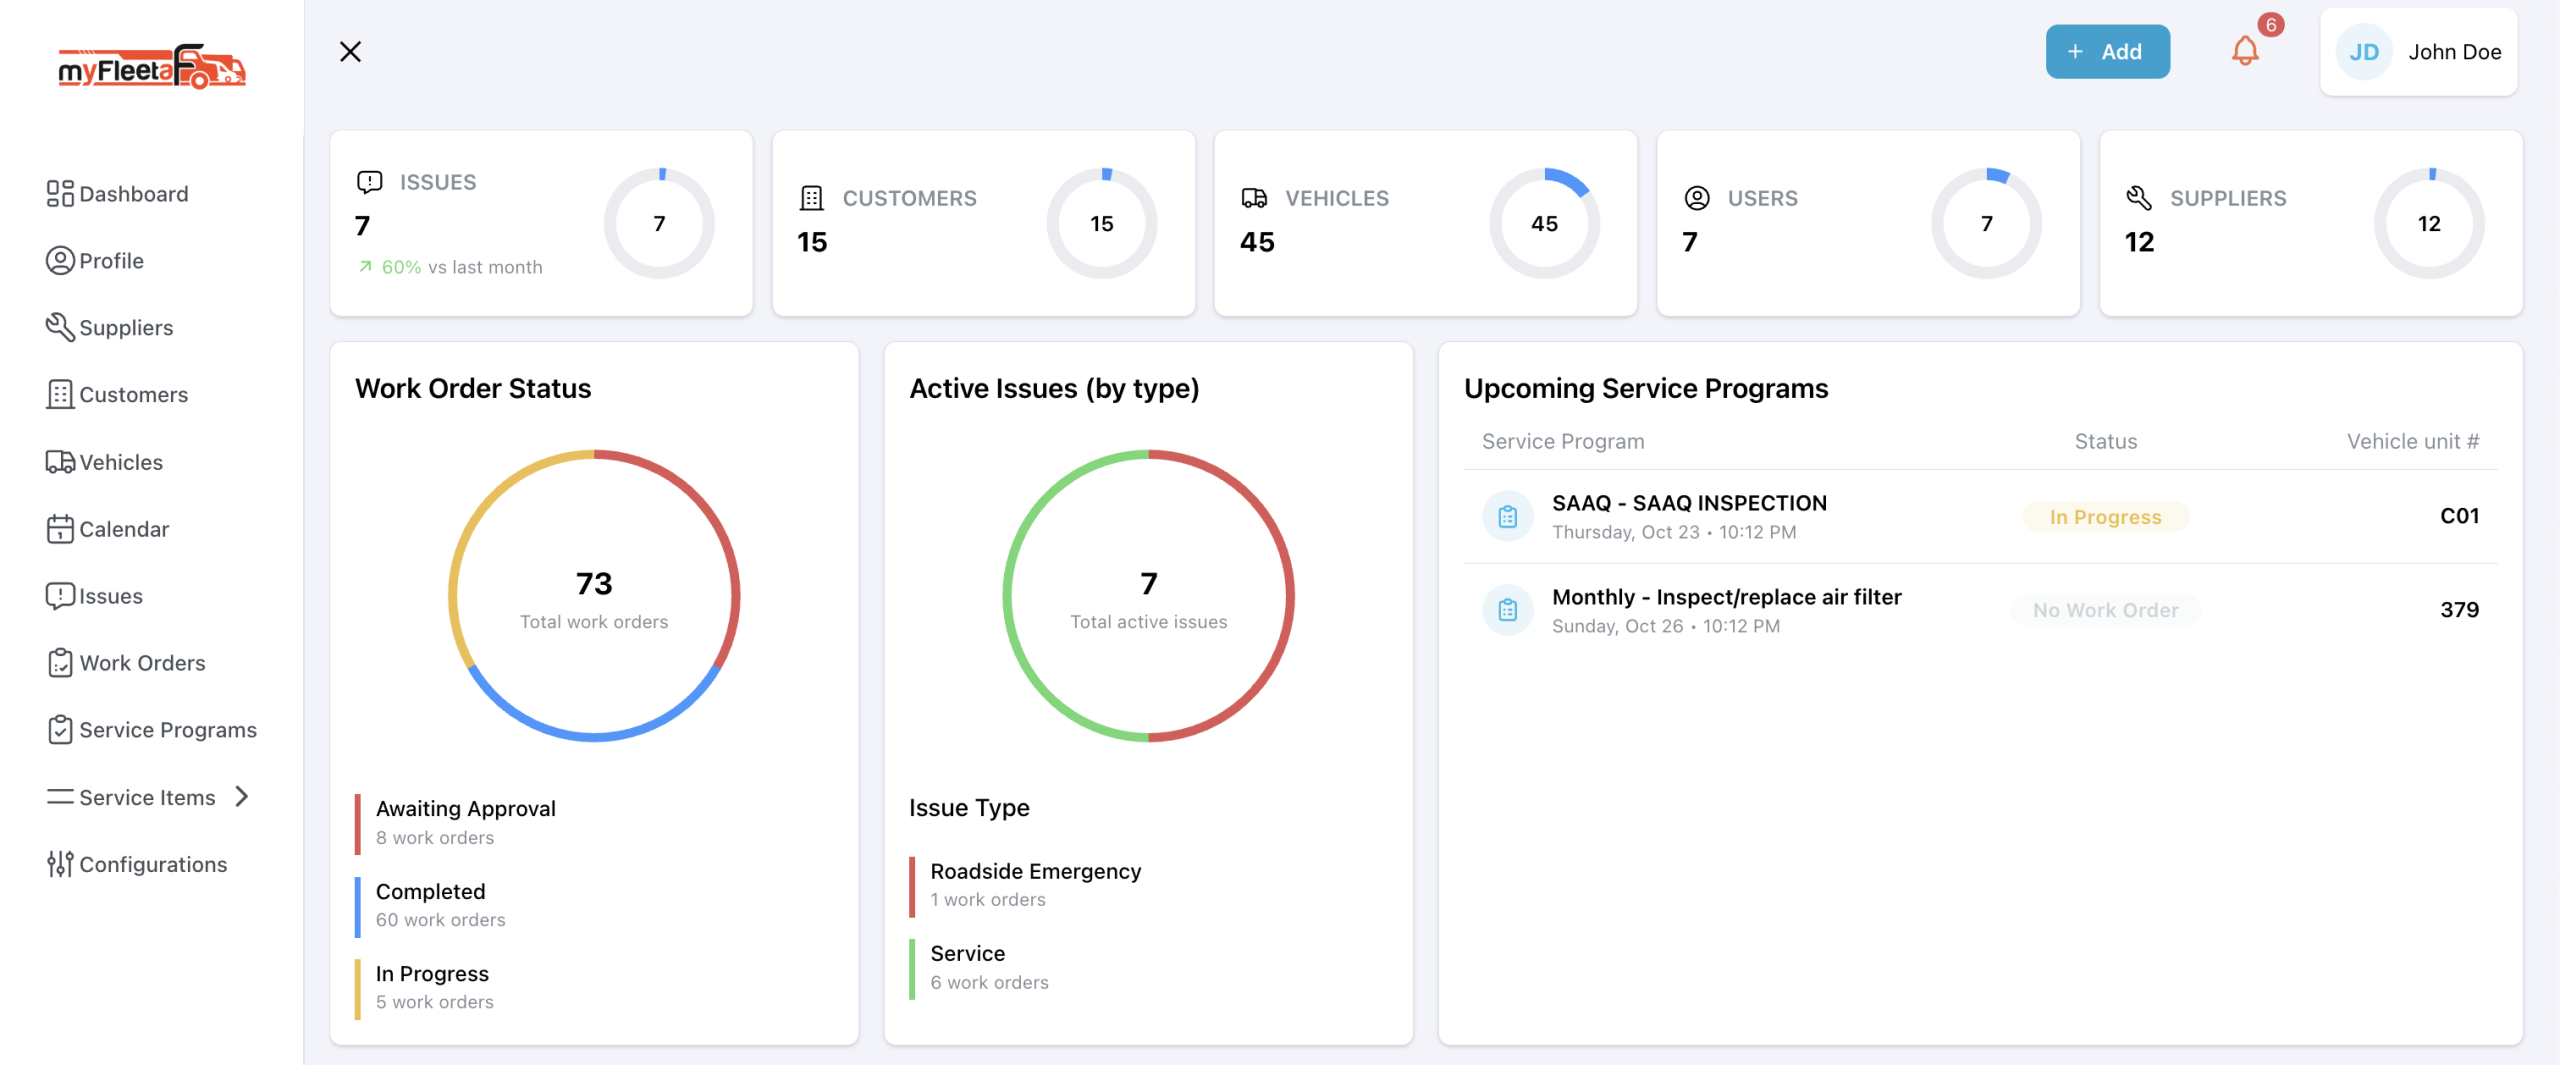Click the Users card person icon
The width and height of the screenshot is (2560, 1065).
coord(1697,198)
